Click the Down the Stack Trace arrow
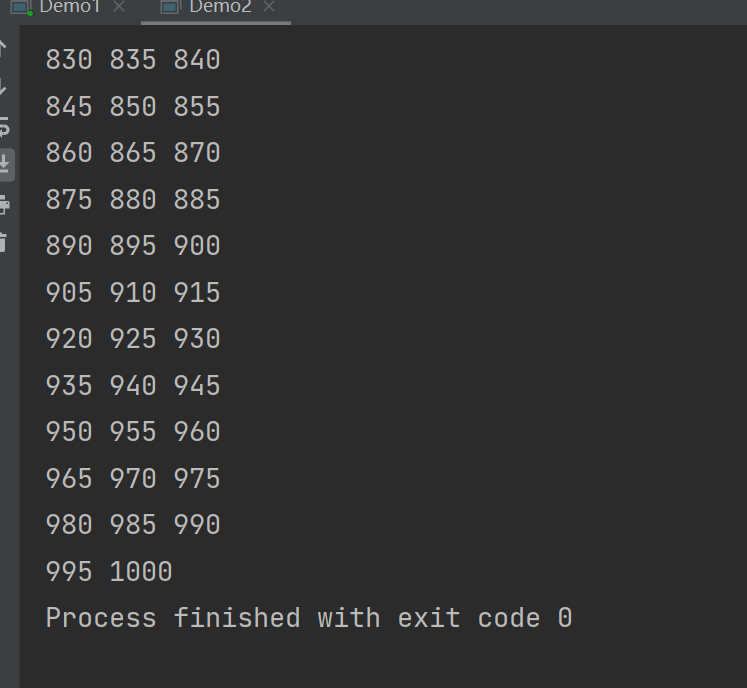This screenshot has height=688, width=747. [x=3, y=88]
